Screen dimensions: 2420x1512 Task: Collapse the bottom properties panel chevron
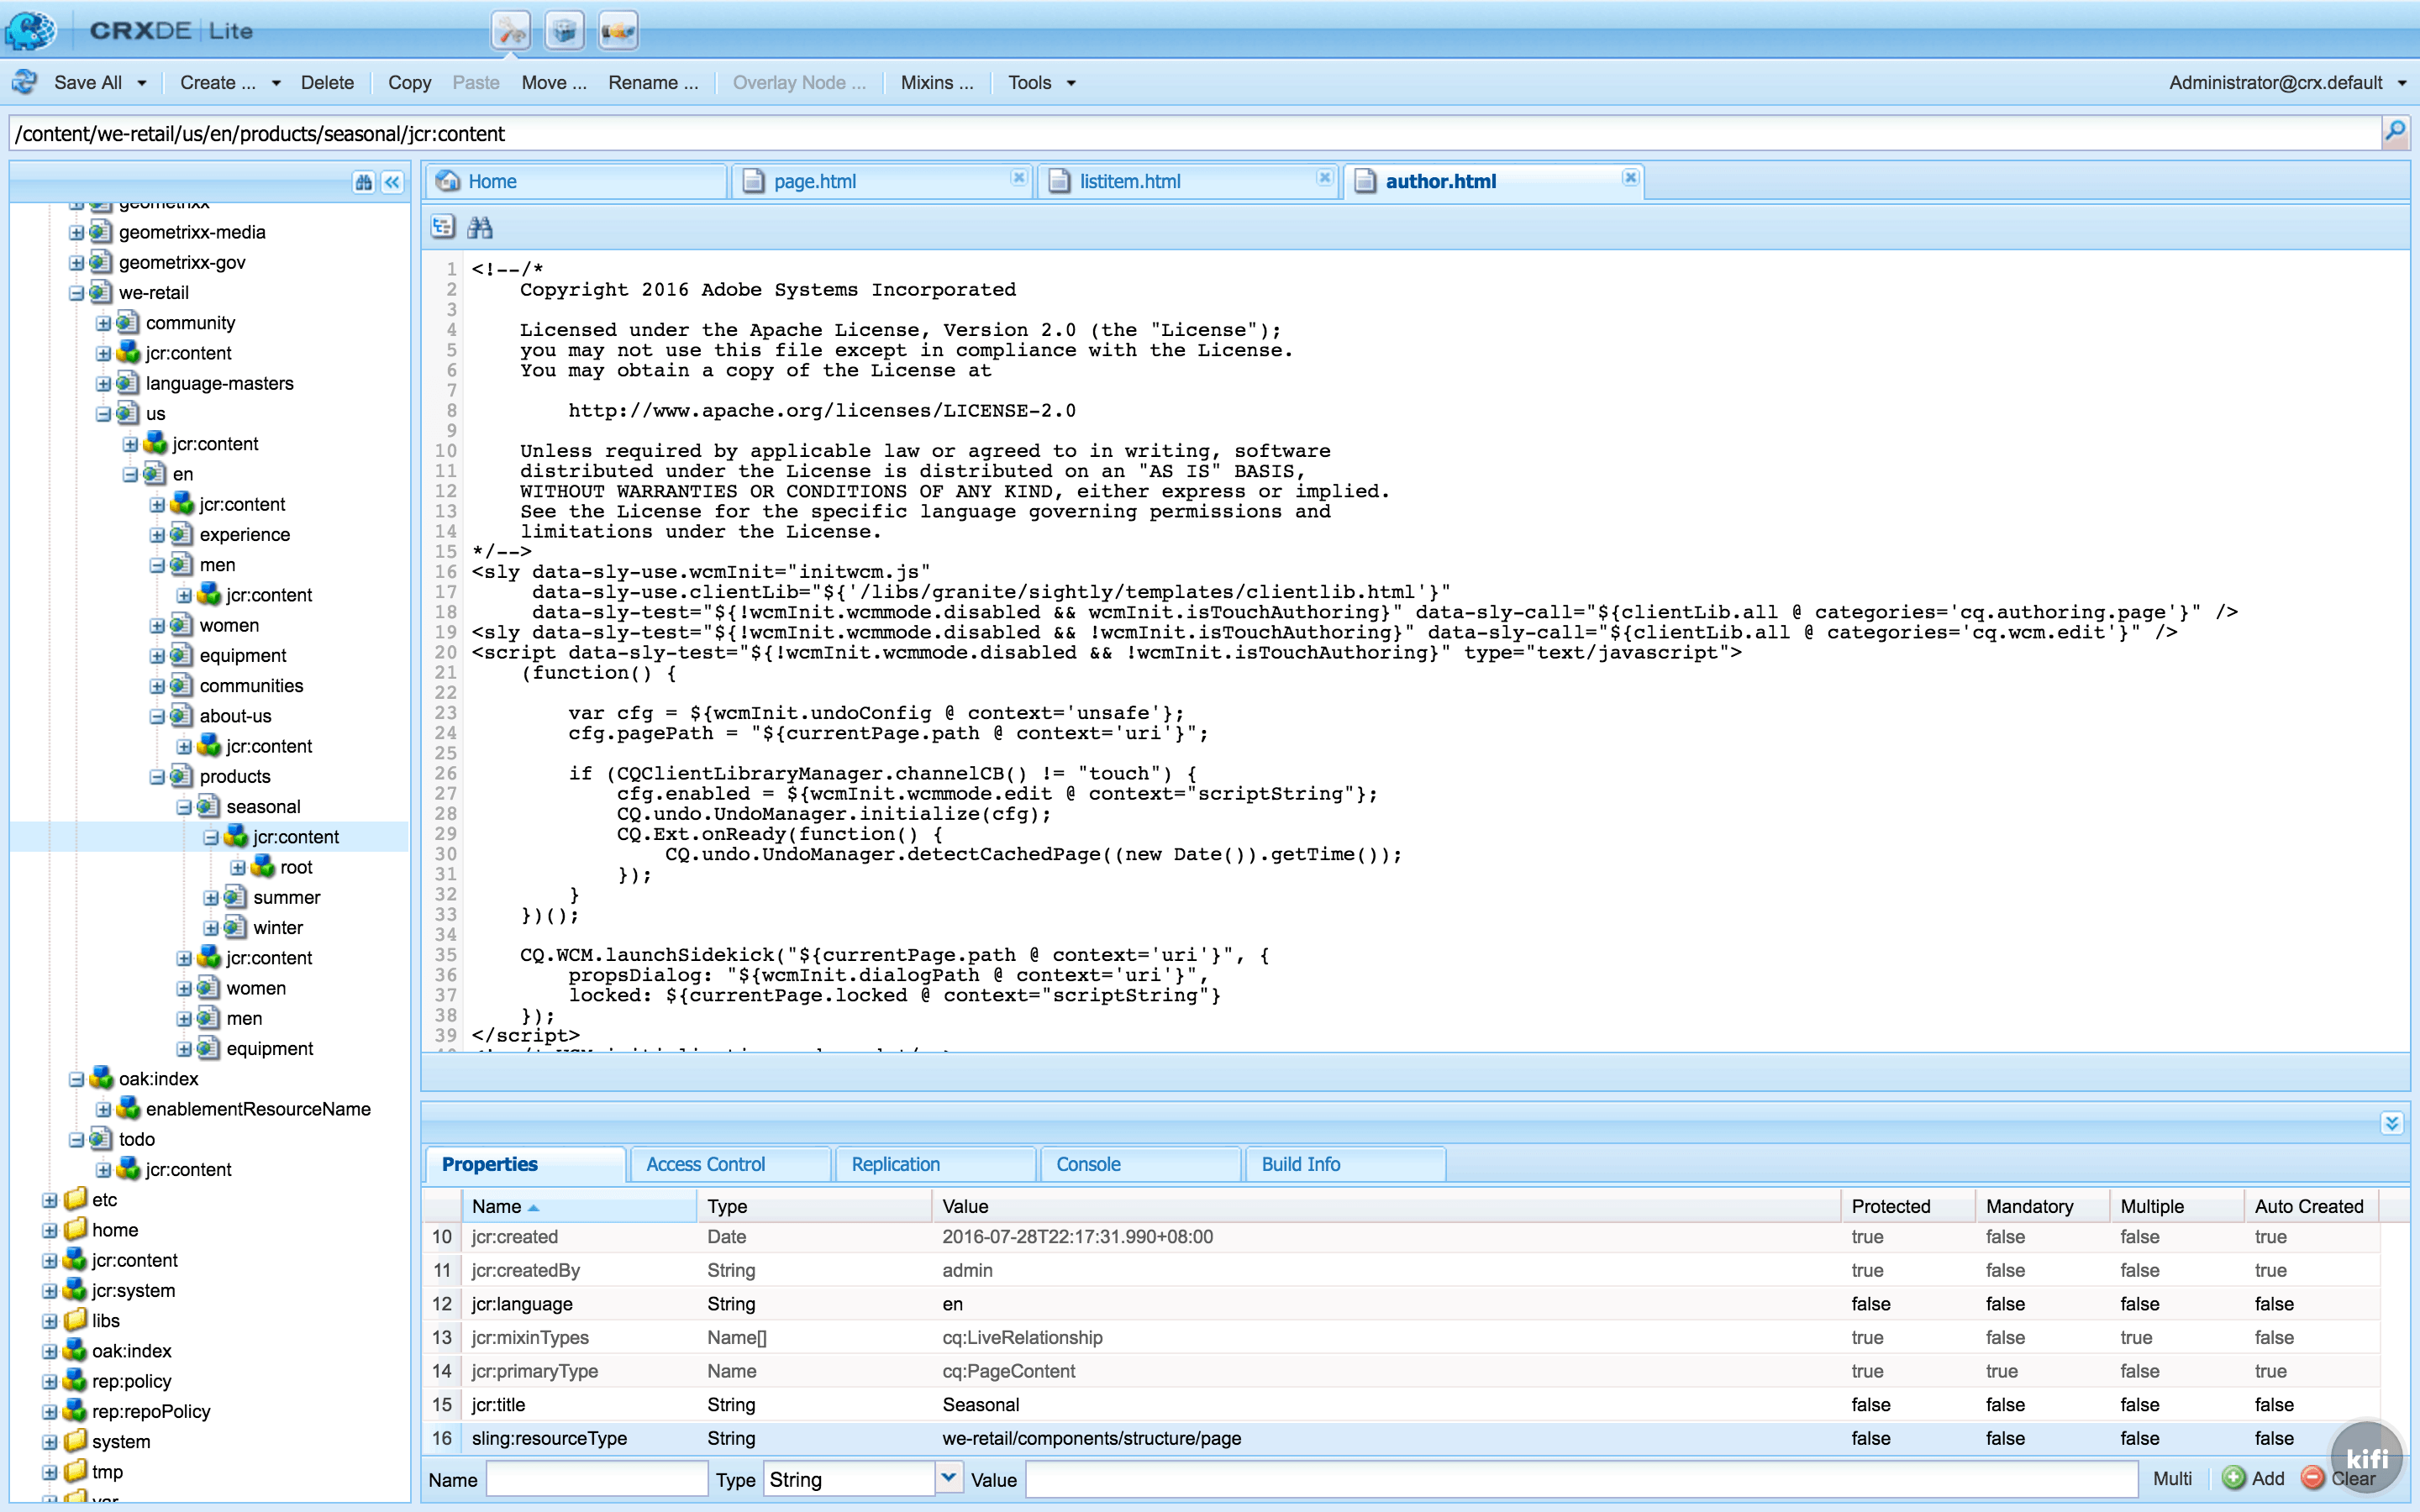(x=2392, y=1123)
